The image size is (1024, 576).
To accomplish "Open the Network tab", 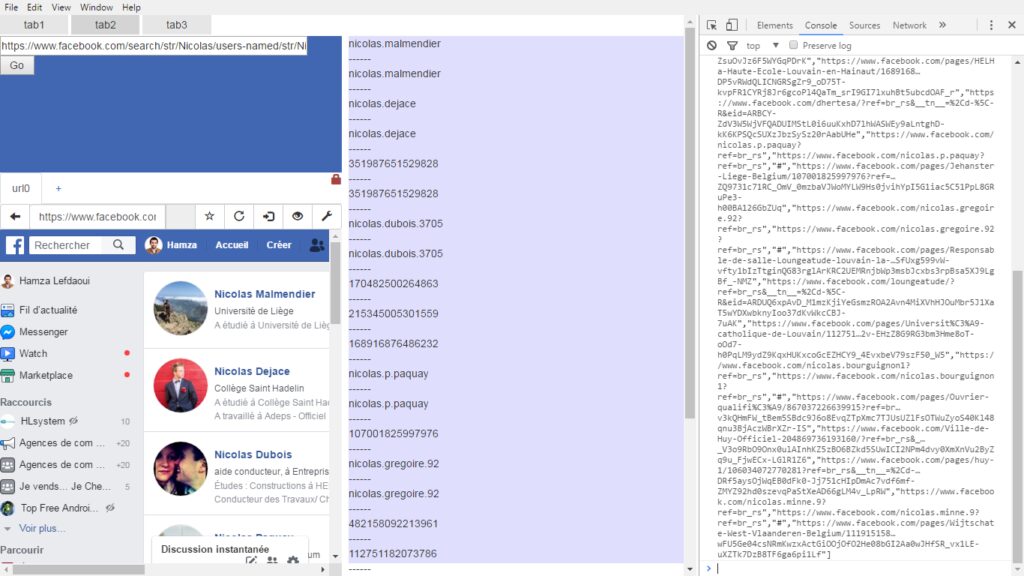I will (910, 25).
